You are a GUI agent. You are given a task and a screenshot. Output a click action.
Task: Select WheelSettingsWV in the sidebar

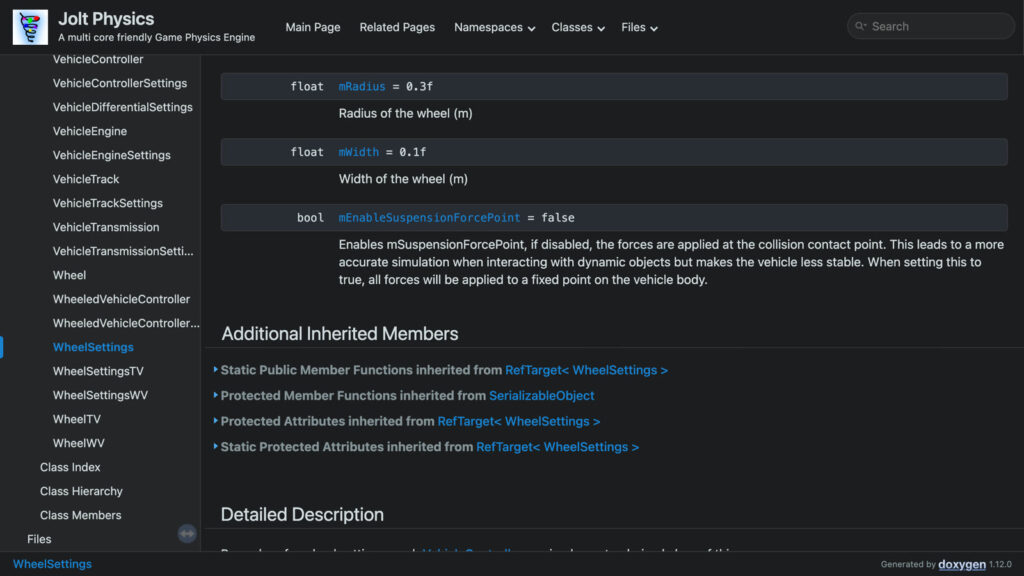click(100, 395)
